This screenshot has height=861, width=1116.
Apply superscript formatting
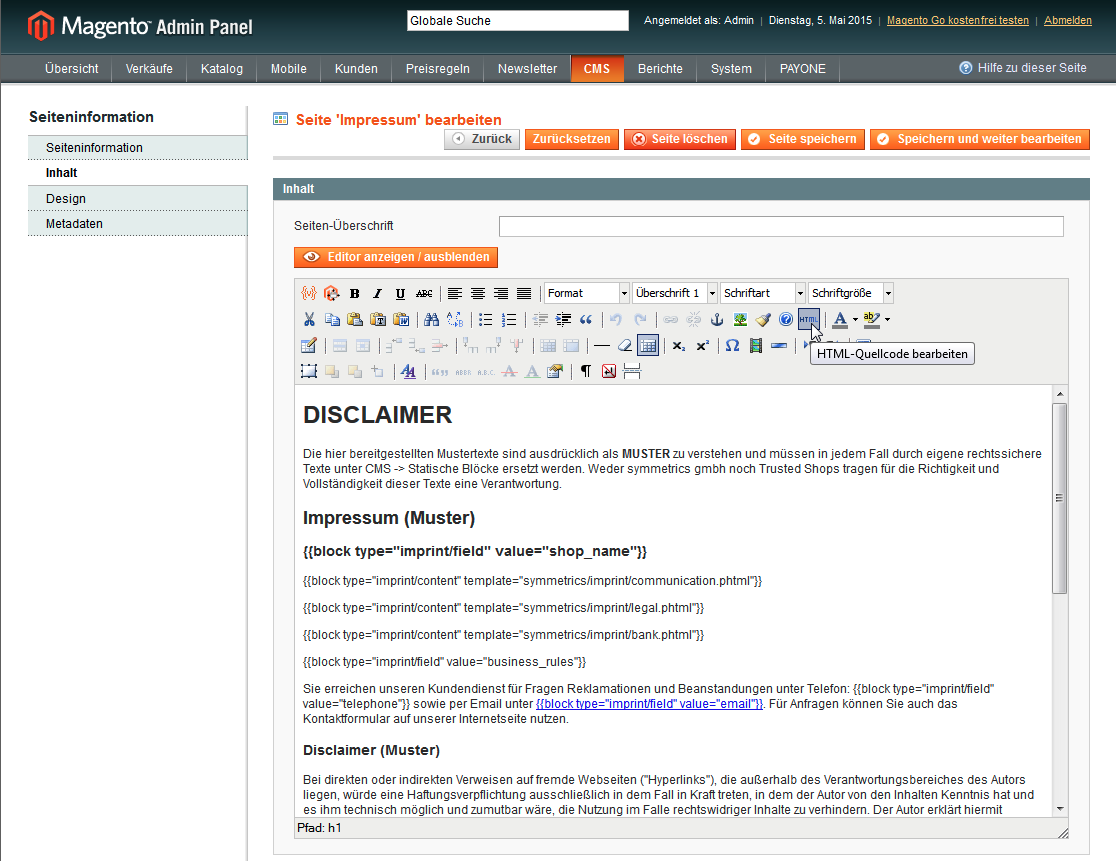[702, 346]
